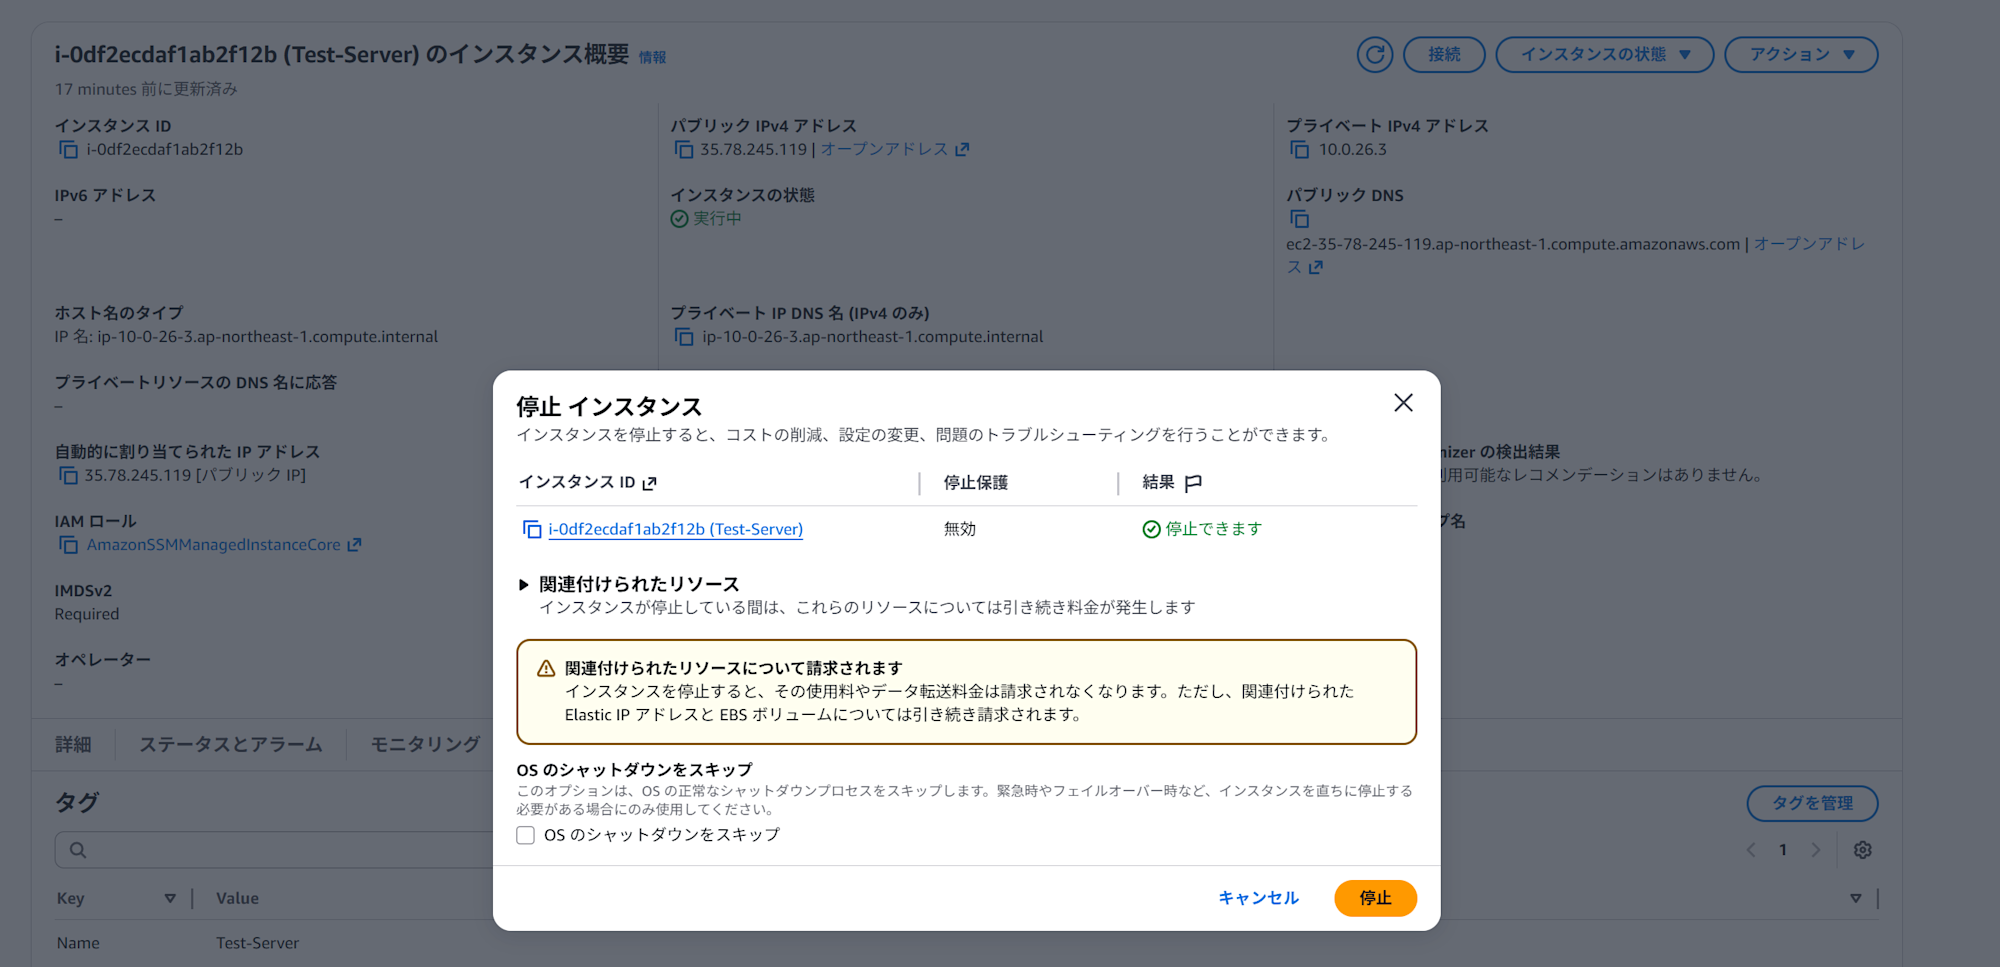Copy instance ID in the dialog table row
Image resolution: width=2000 pixels, height=967 pixels.
(532, 529)
